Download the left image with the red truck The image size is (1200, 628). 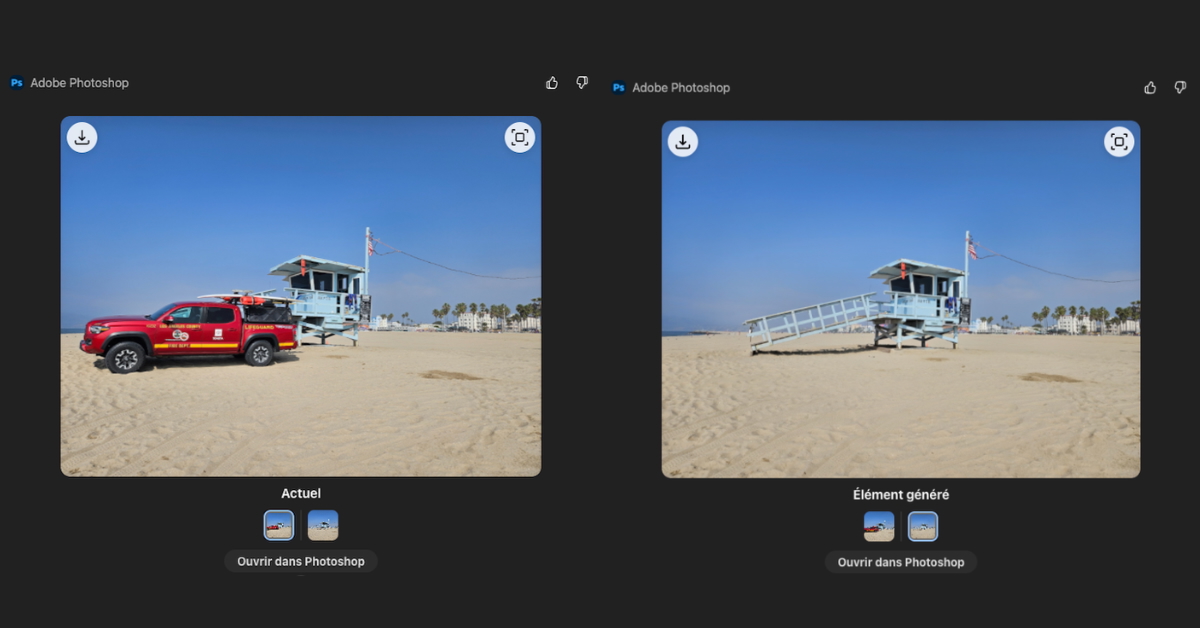point(82,138)
